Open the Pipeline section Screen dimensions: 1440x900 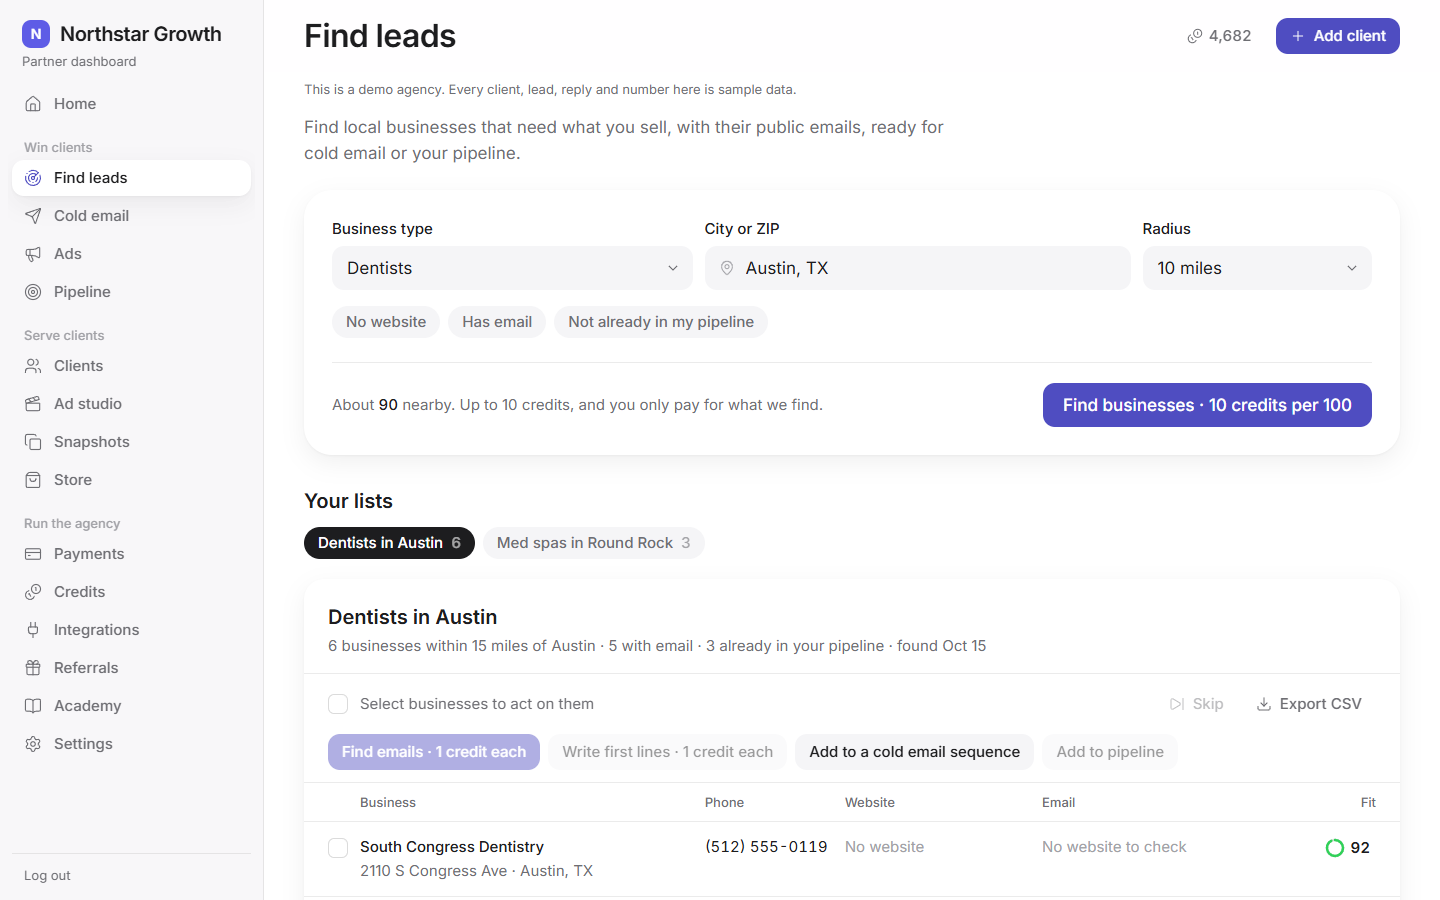point(131,292)
